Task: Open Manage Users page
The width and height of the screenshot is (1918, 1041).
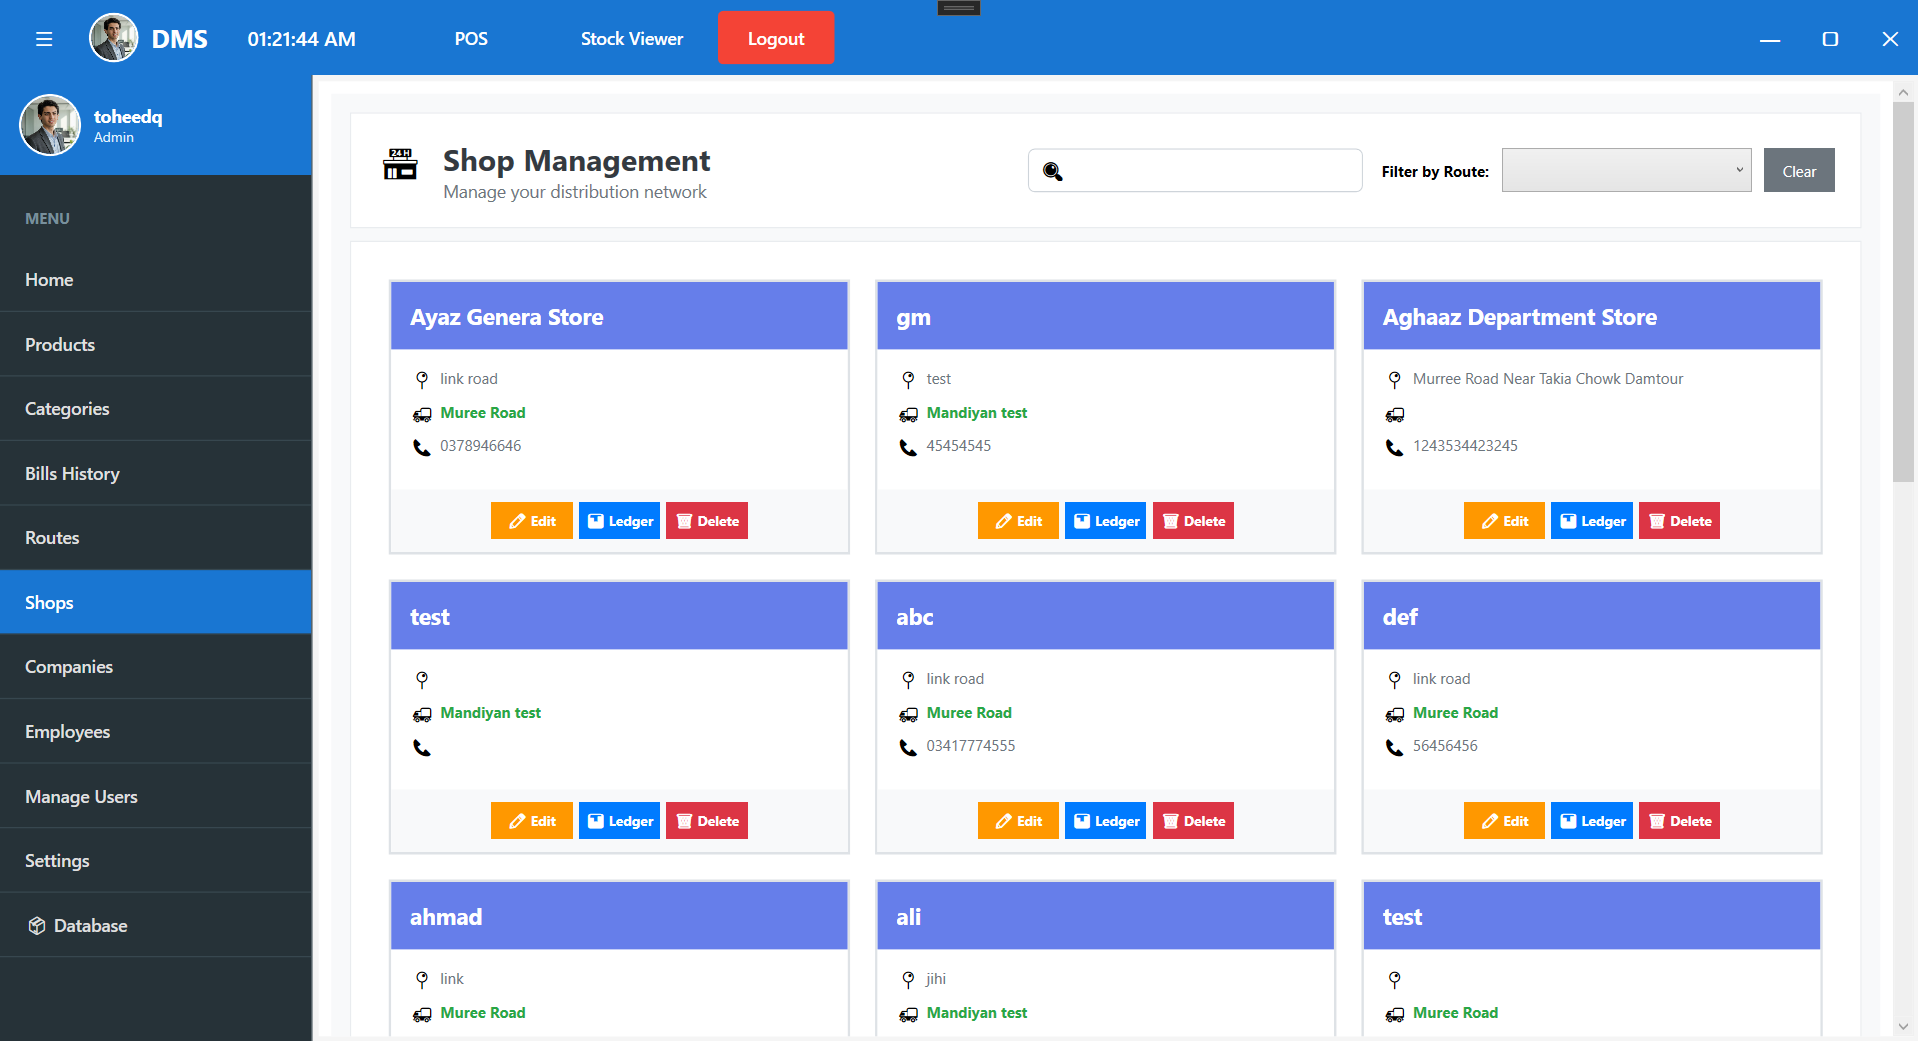Action: click(x=156, y=797)
